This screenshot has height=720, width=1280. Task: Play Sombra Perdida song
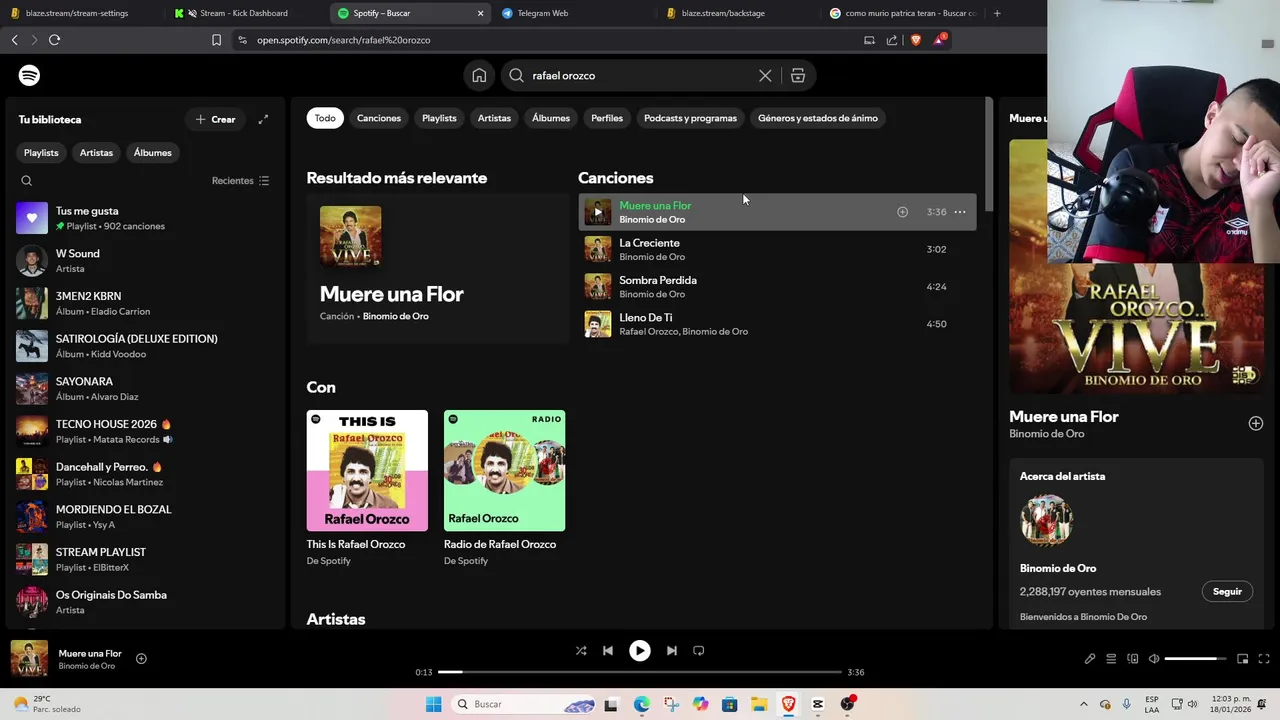pyautogui.click(x=777, y=287)
